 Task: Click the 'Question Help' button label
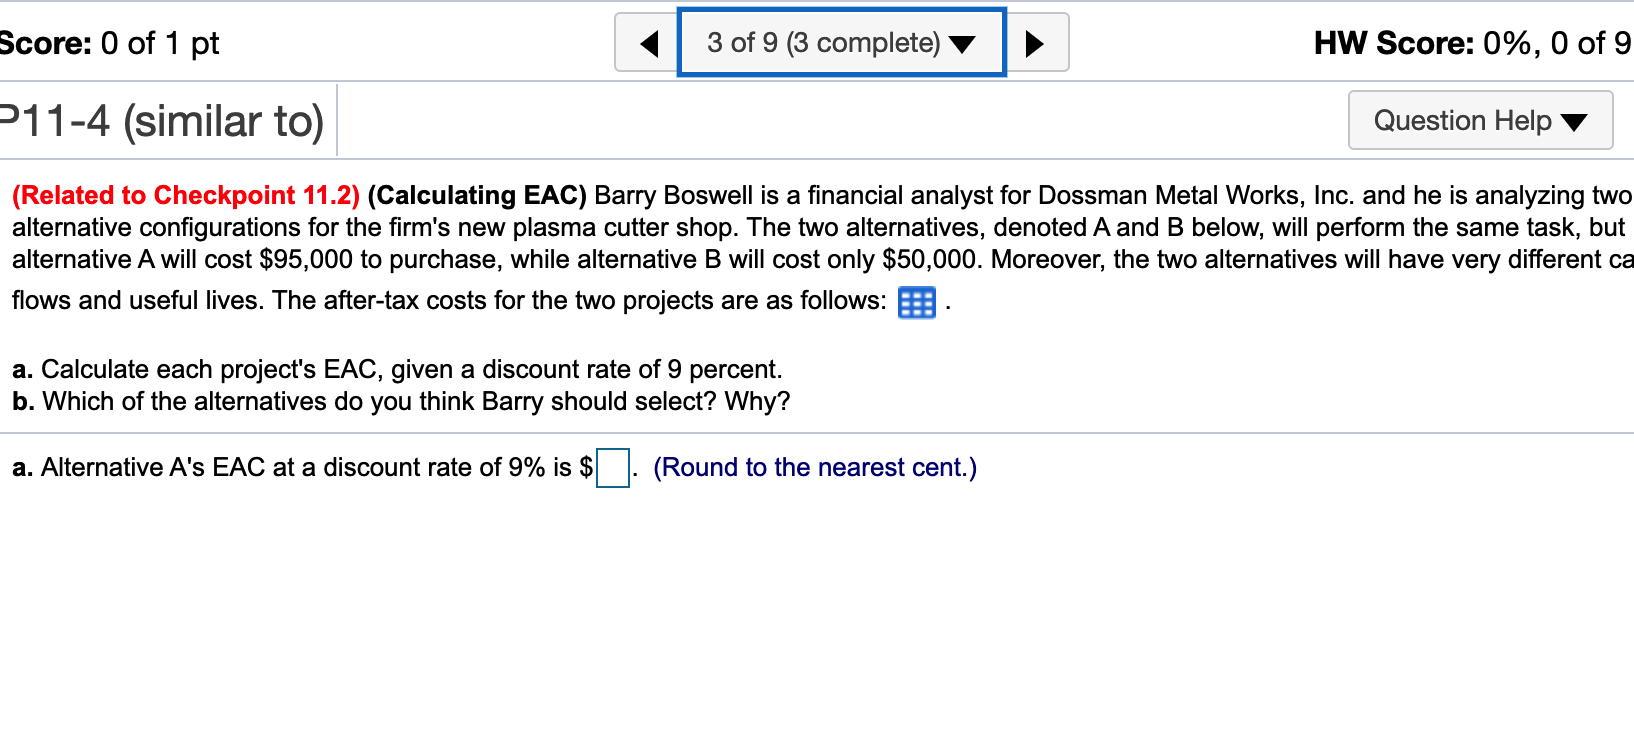(1461, 120)
